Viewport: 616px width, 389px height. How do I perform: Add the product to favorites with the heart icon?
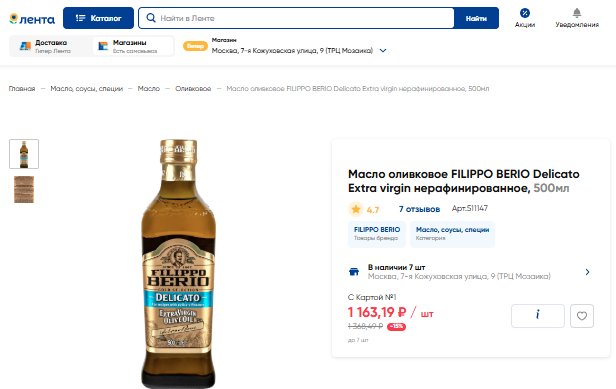click(x=582, y=316)
